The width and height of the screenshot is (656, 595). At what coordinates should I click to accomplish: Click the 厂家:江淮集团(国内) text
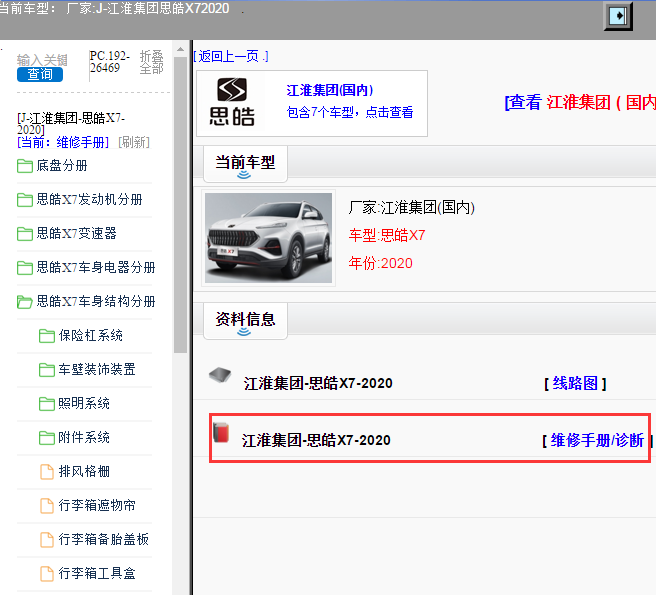click(x=411, y=208)
